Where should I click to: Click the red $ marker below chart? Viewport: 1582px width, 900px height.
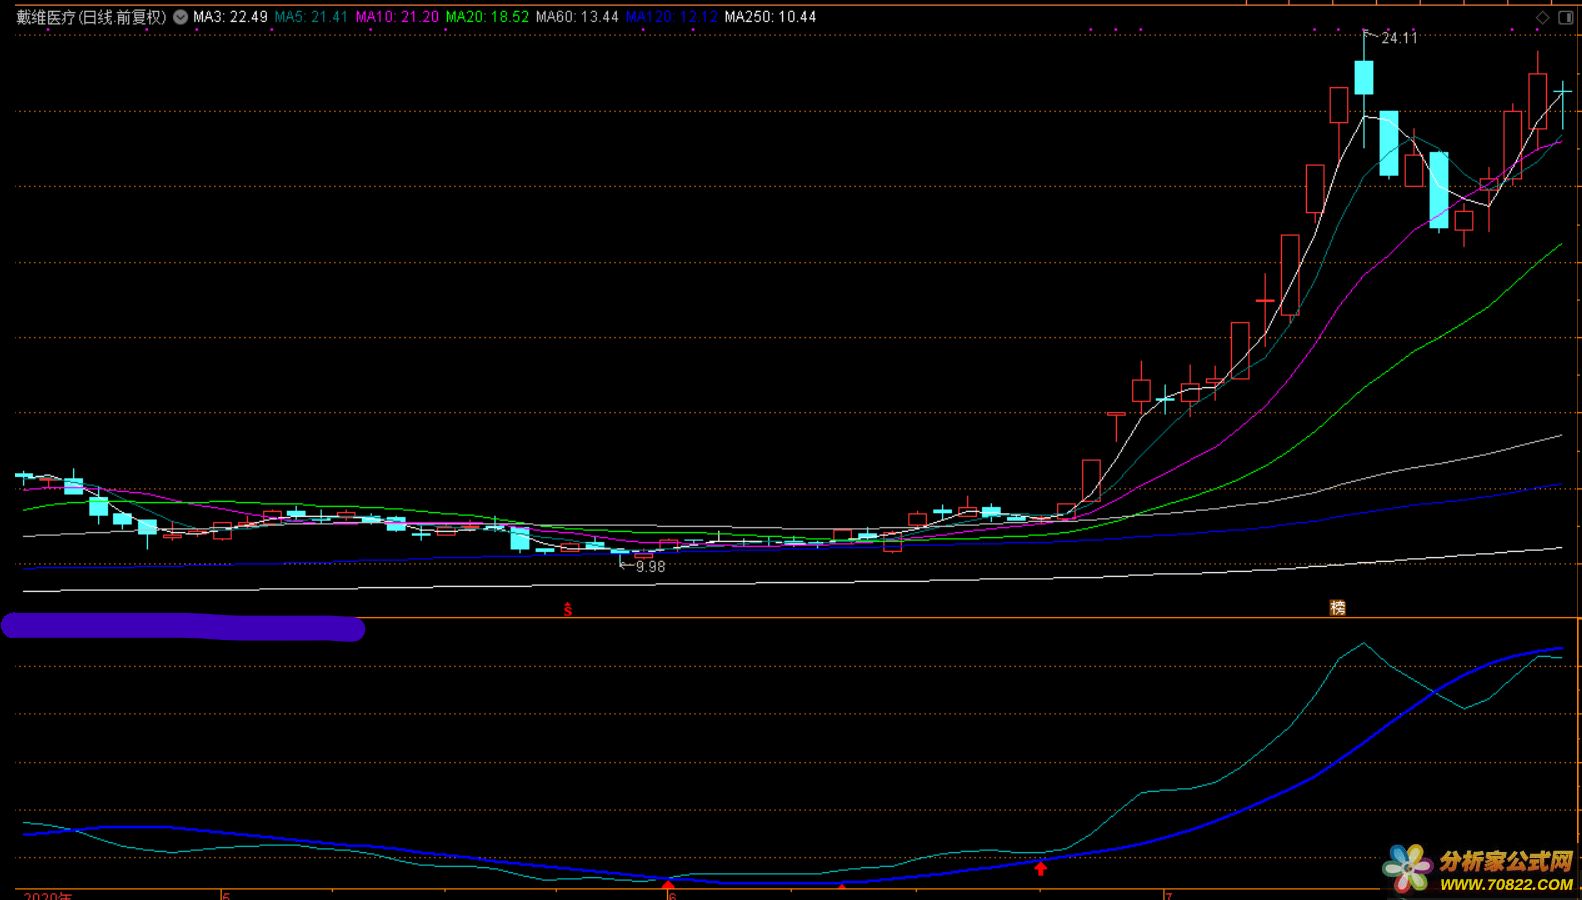pyautogui.click(x=568, y=608)
